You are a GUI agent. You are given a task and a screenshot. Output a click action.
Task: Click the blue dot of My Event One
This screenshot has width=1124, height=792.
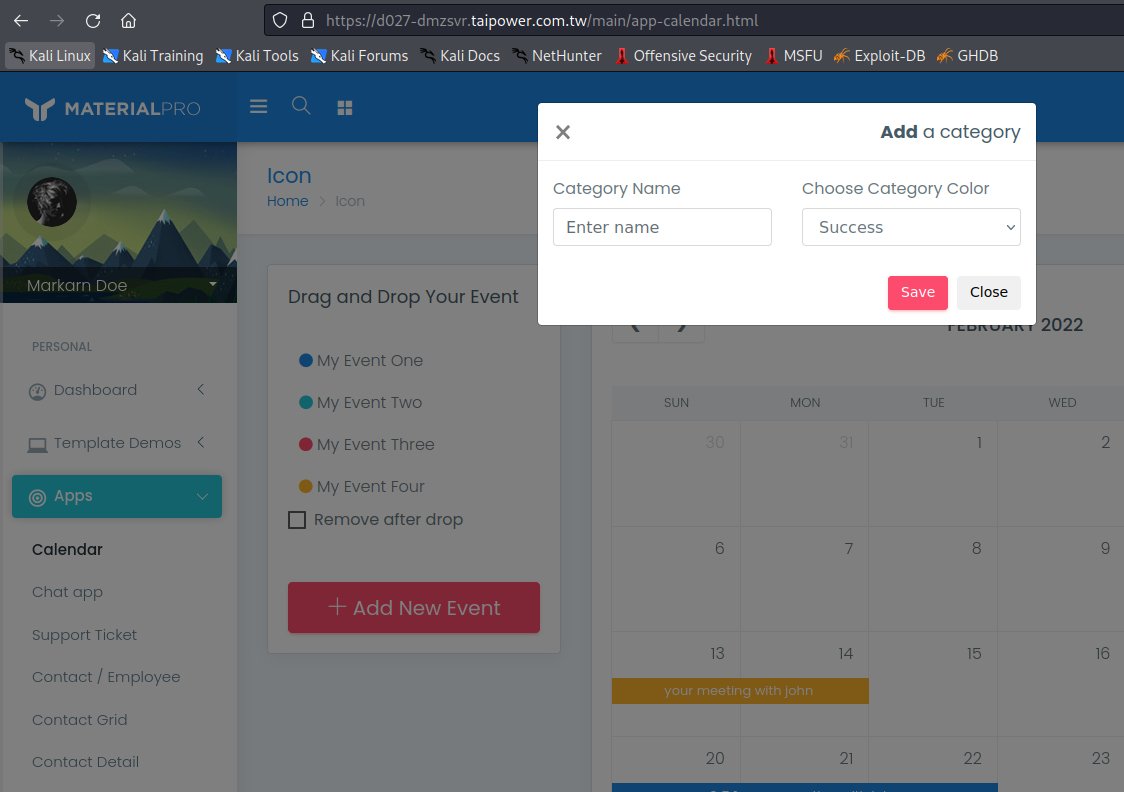(305, 361)
